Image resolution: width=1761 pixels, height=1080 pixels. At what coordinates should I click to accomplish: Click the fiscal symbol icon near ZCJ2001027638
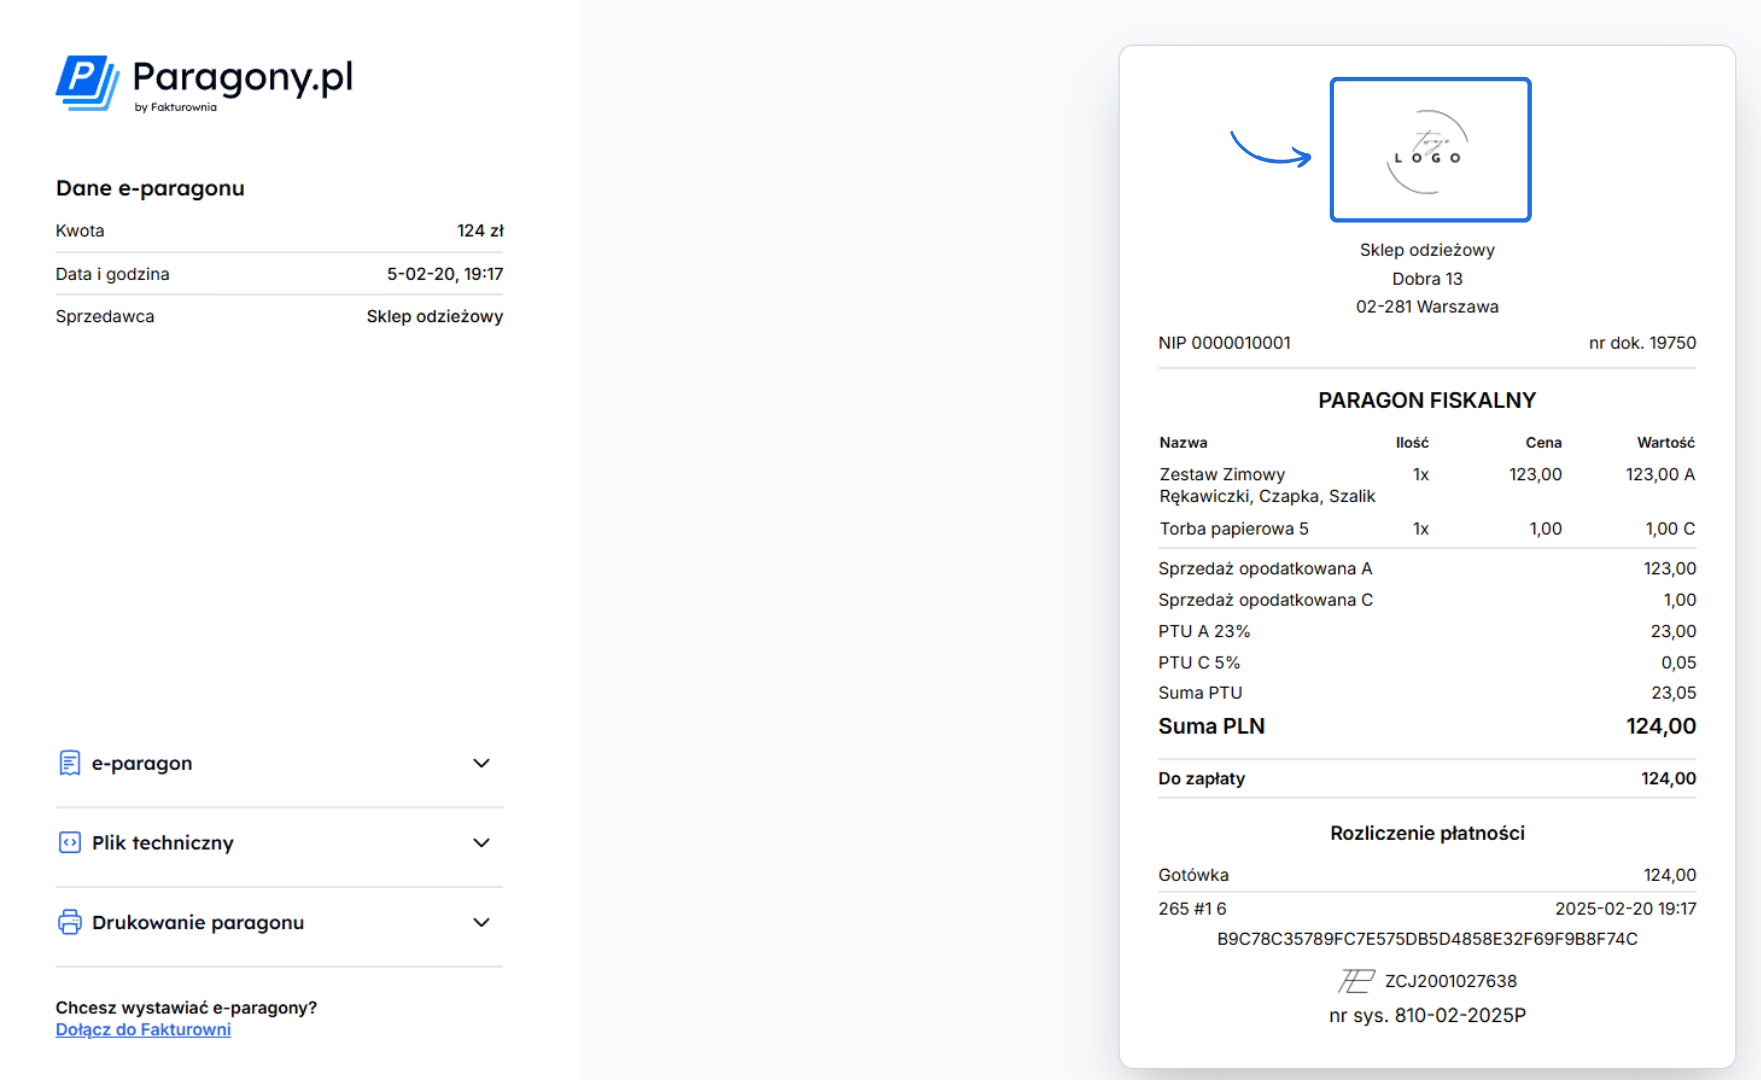(1356, 981)
